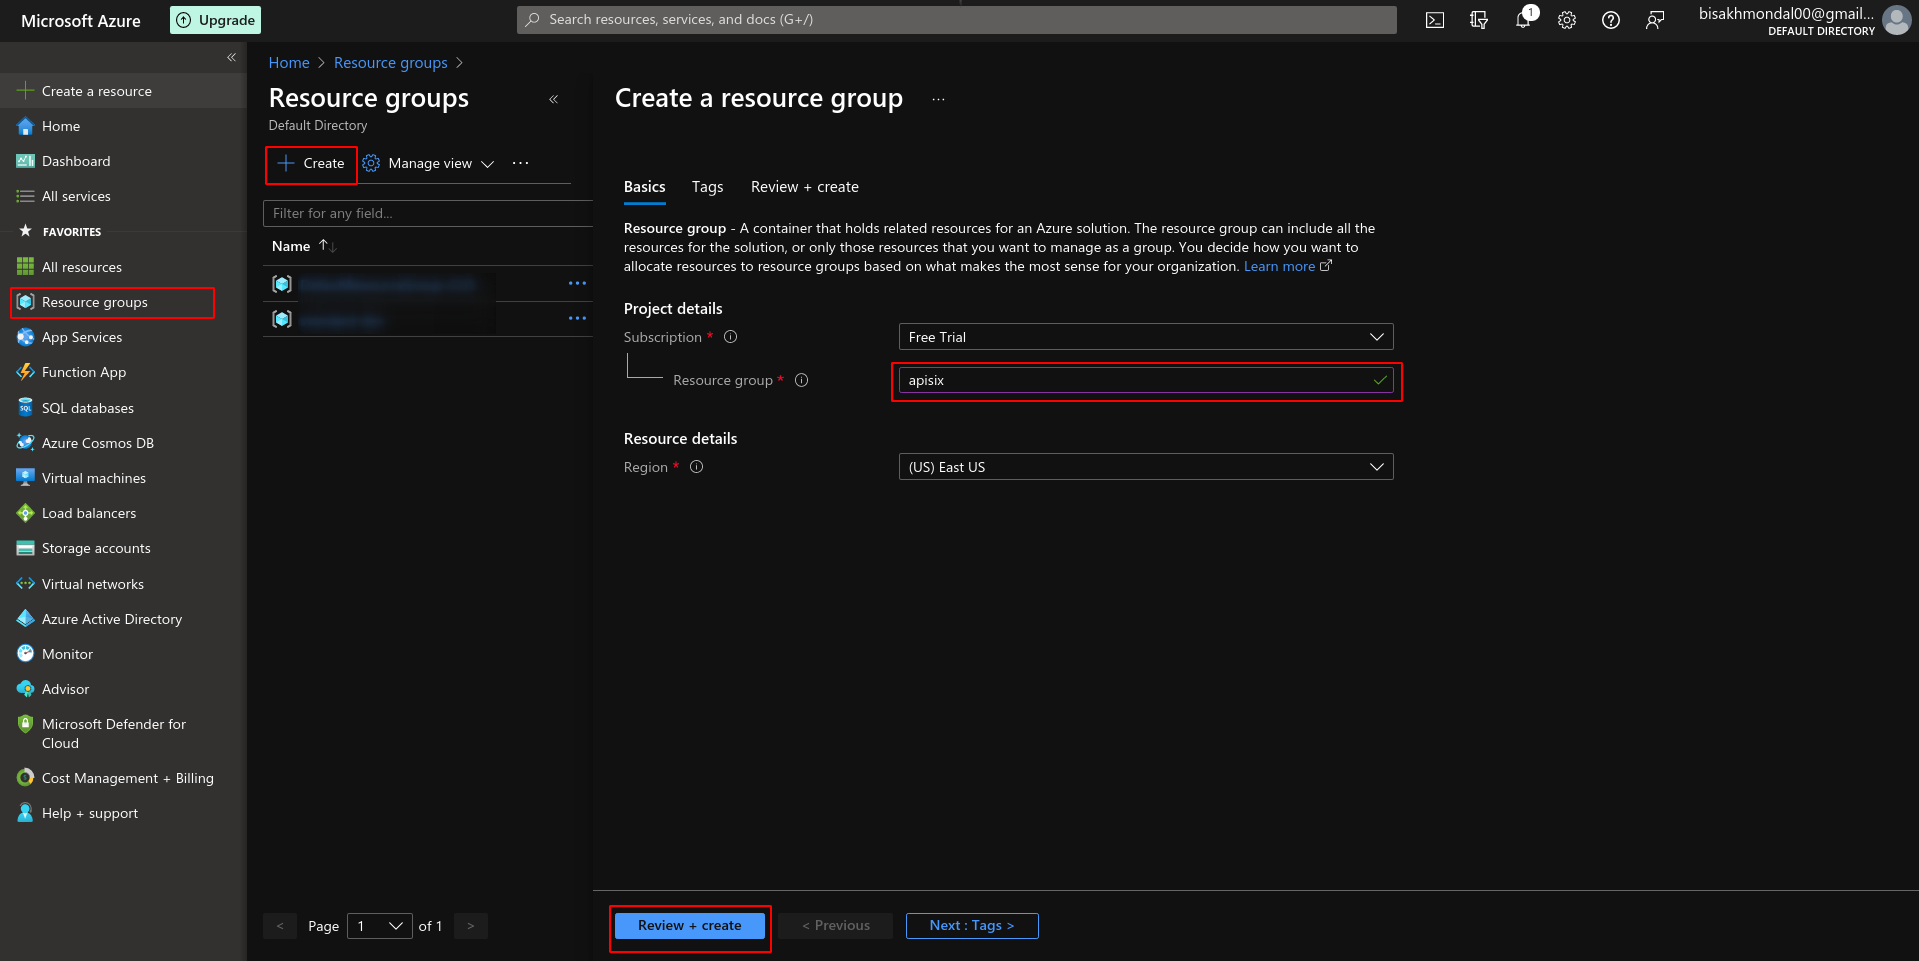Click the Subscription info icon
The width and height of the screenshot is (1919, 961).
coord(731,337)
